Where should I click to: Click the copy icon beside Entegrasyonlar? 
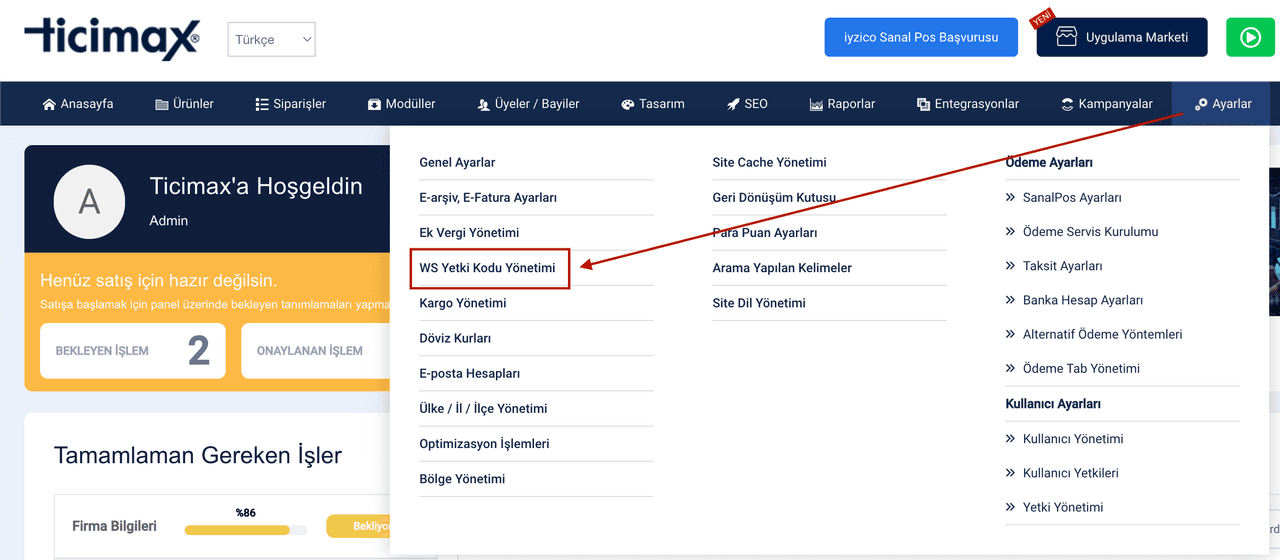tap(923, 104)
